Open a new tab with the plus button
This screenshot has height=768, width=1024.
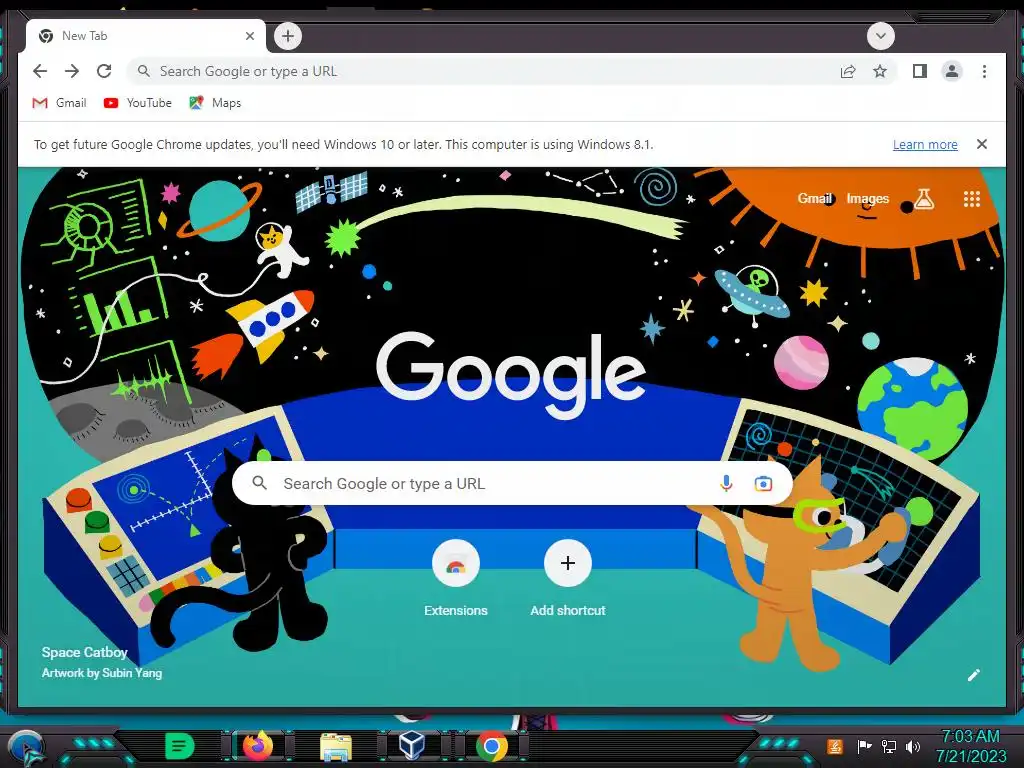[288, 36]
